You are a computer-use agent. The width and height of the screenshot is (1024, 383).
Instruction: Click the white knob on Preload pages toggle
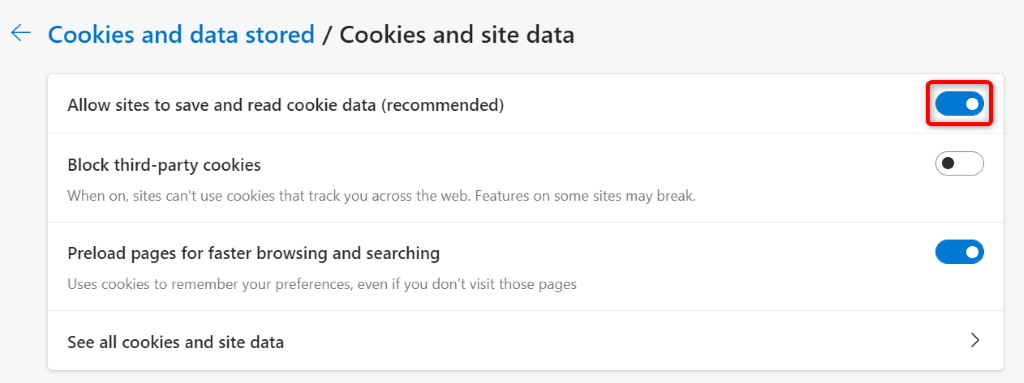coord(972,252)
